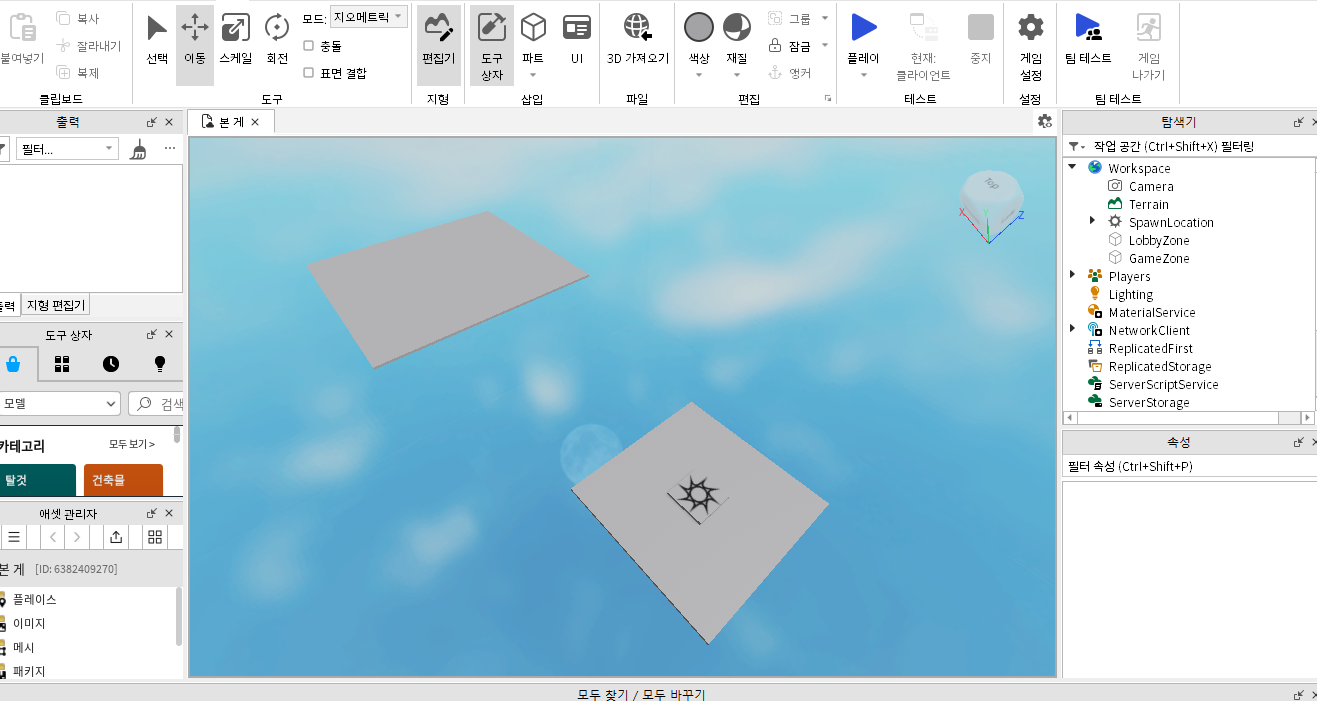The width and height of the screenshot is (1317, 701).
Task: Open toolbox recent (clock) tab
Action: pos(111,364)
